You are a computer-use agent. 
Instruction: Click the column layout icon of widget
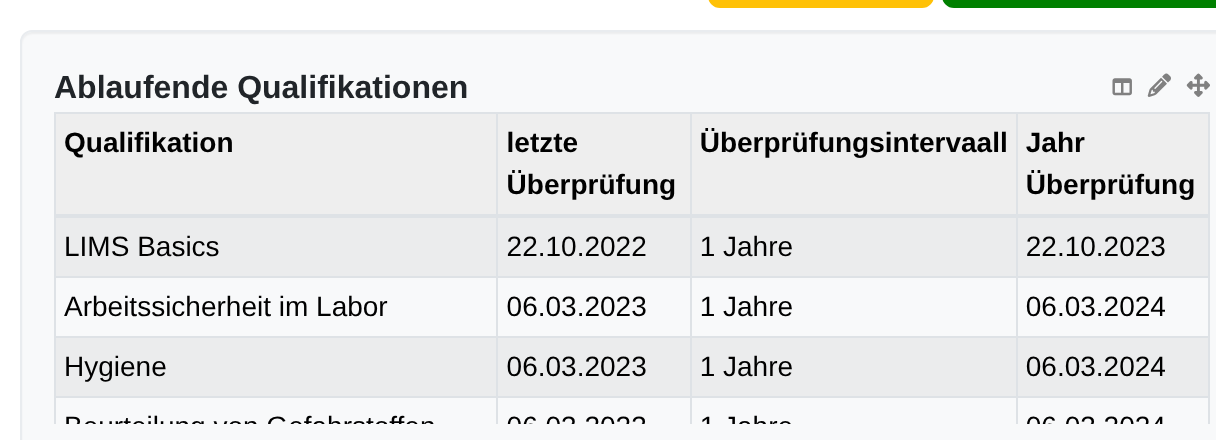tap(1122, 87)
